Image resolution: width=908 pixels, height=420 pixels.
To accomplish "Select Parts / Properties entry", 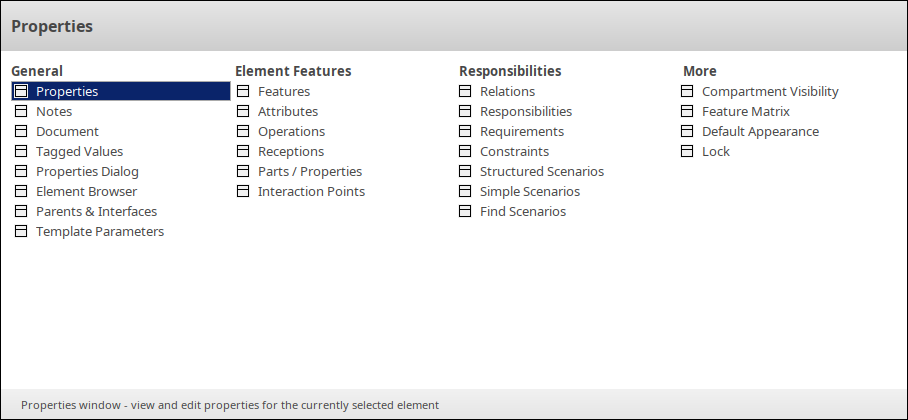I will [x=310, y=171].
